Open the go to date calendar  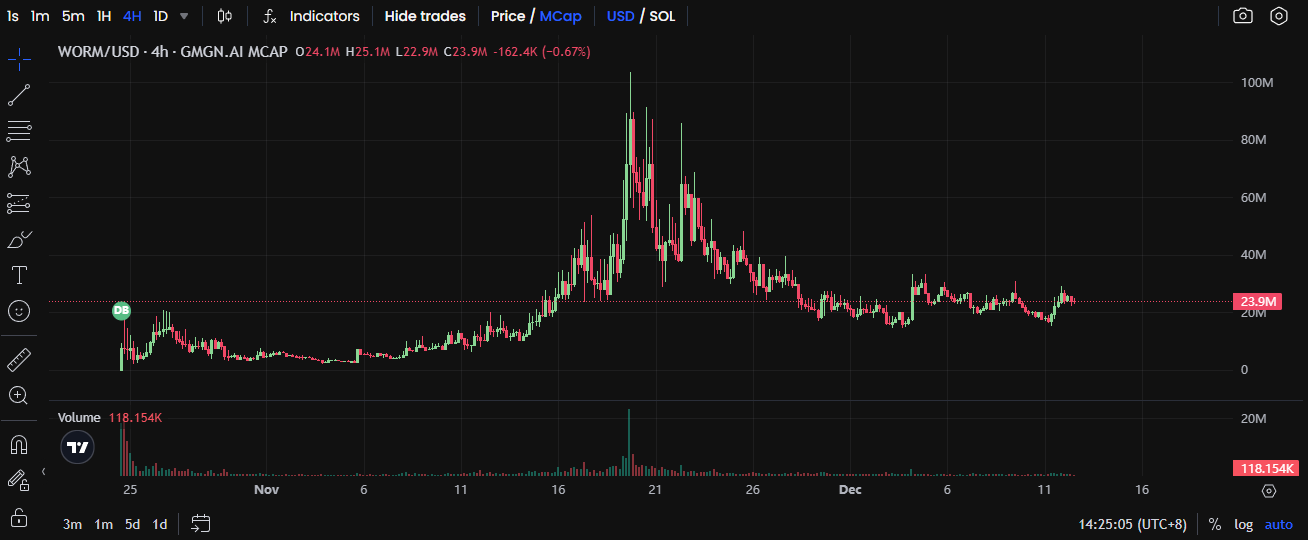tap(201, 524)
